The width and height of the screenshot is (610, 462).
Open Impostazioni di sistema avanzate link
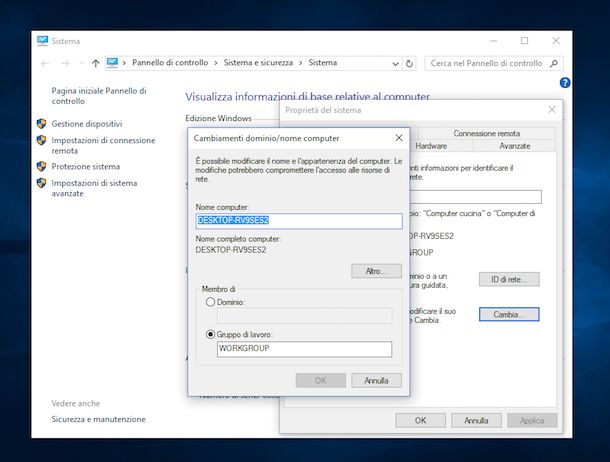point(94,188)
